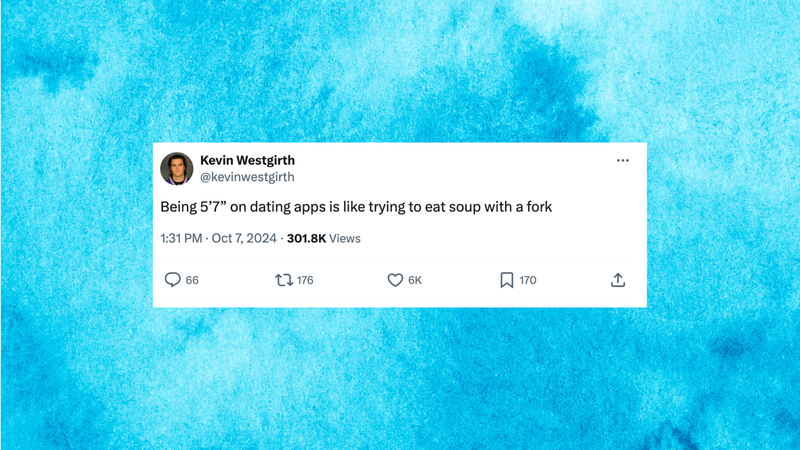Click the repost arrows icon
Image resolution: width=800 pixels, height=450 pixels.
[x=284, y=280]
